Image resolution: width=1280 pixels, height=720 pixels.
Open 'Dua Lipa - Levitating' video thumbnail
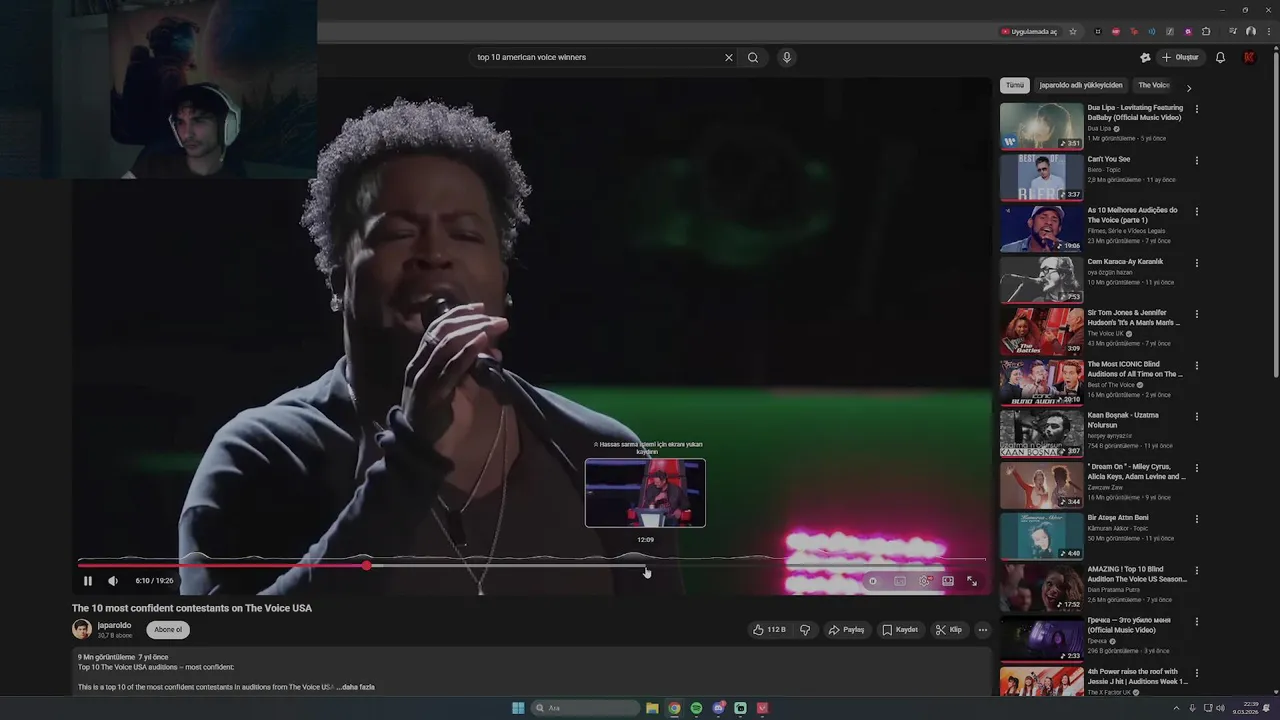1041,126
